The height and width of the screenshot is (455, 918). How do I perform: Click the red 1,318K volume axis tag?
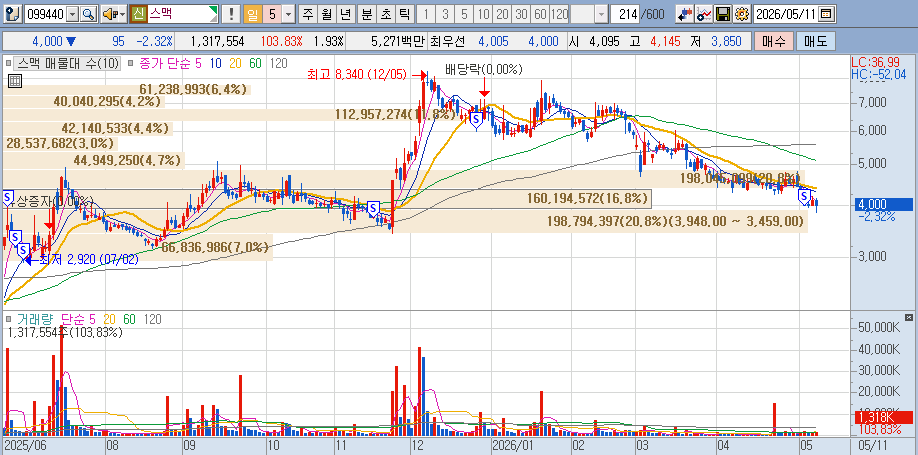(883, 418)
